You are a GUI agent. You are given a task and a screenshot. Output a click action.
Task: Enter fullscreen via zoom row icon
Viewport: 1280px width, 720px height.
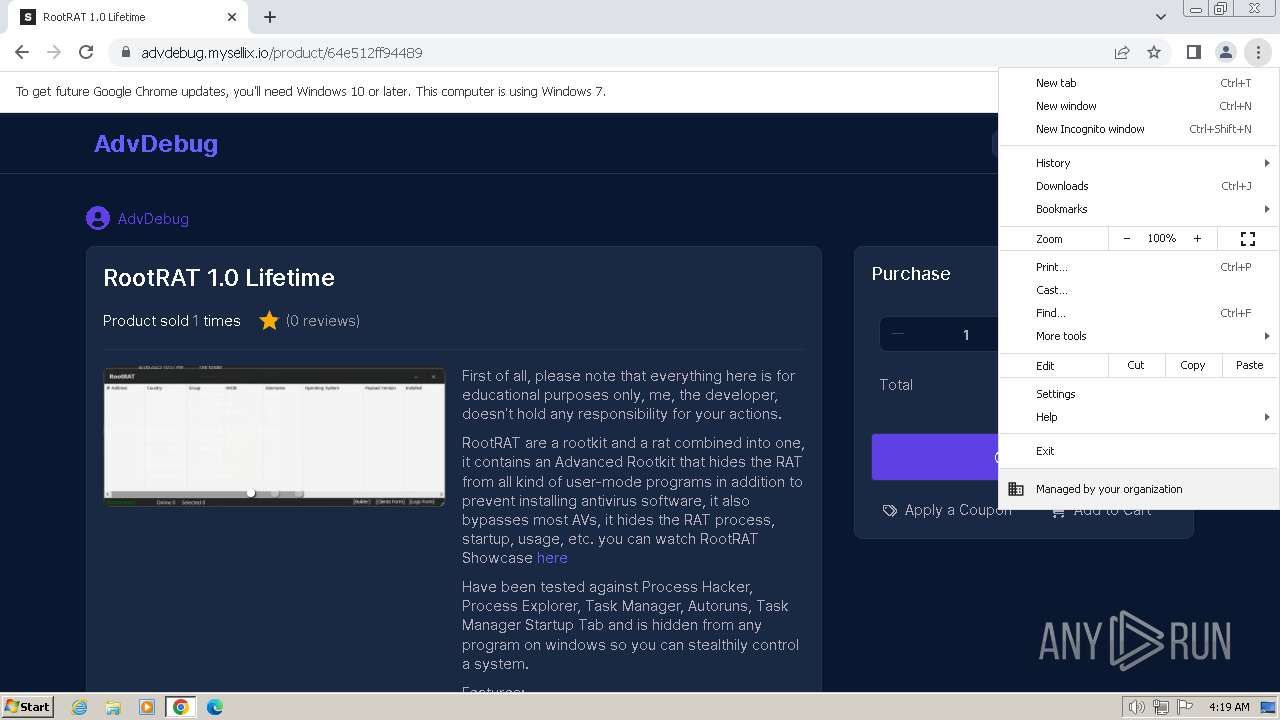[1247, 238]
